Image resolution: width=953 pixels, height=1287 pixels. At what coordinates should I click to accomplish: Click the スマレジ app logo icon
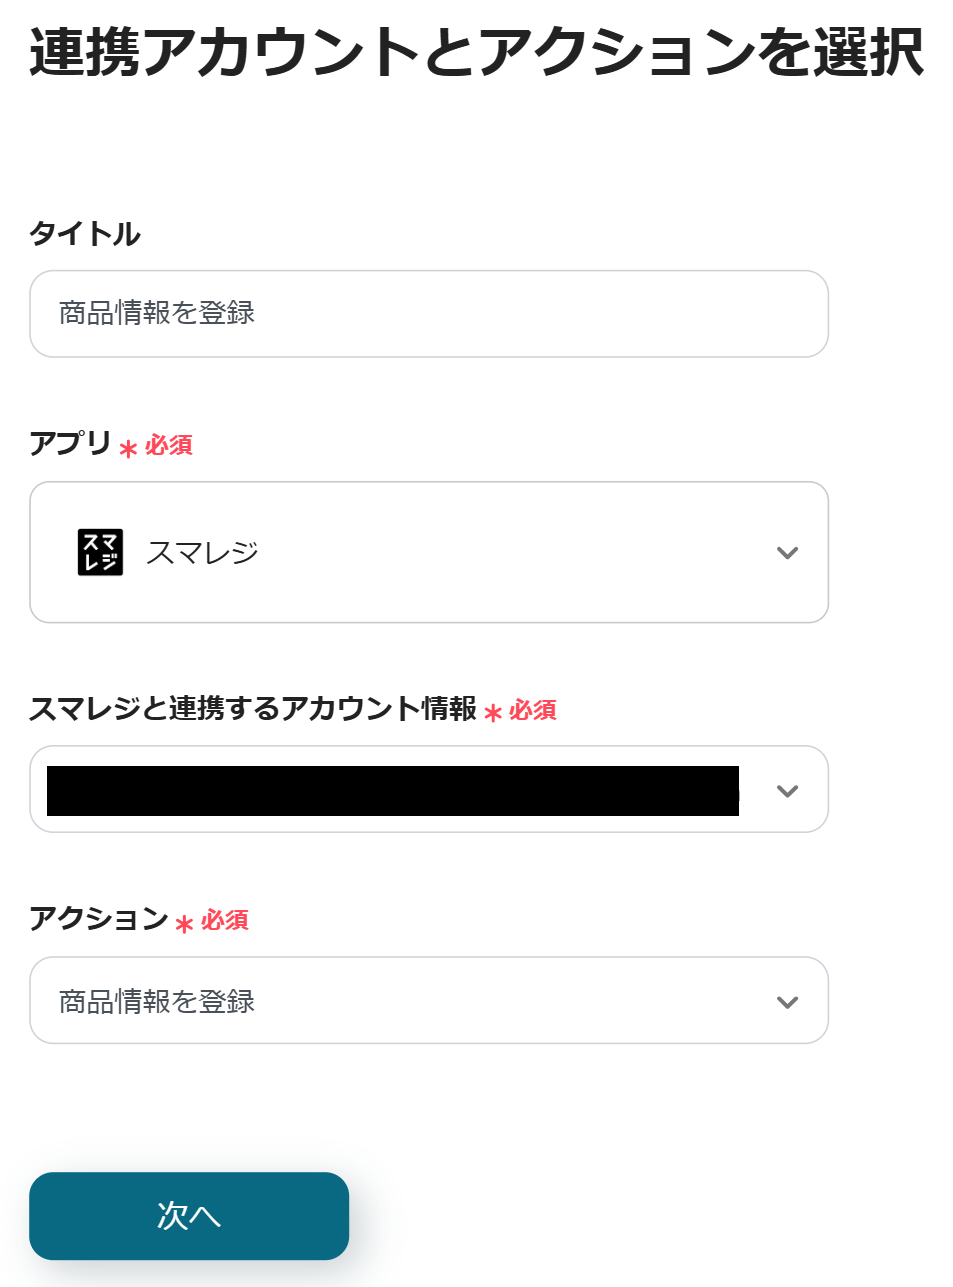100,552
